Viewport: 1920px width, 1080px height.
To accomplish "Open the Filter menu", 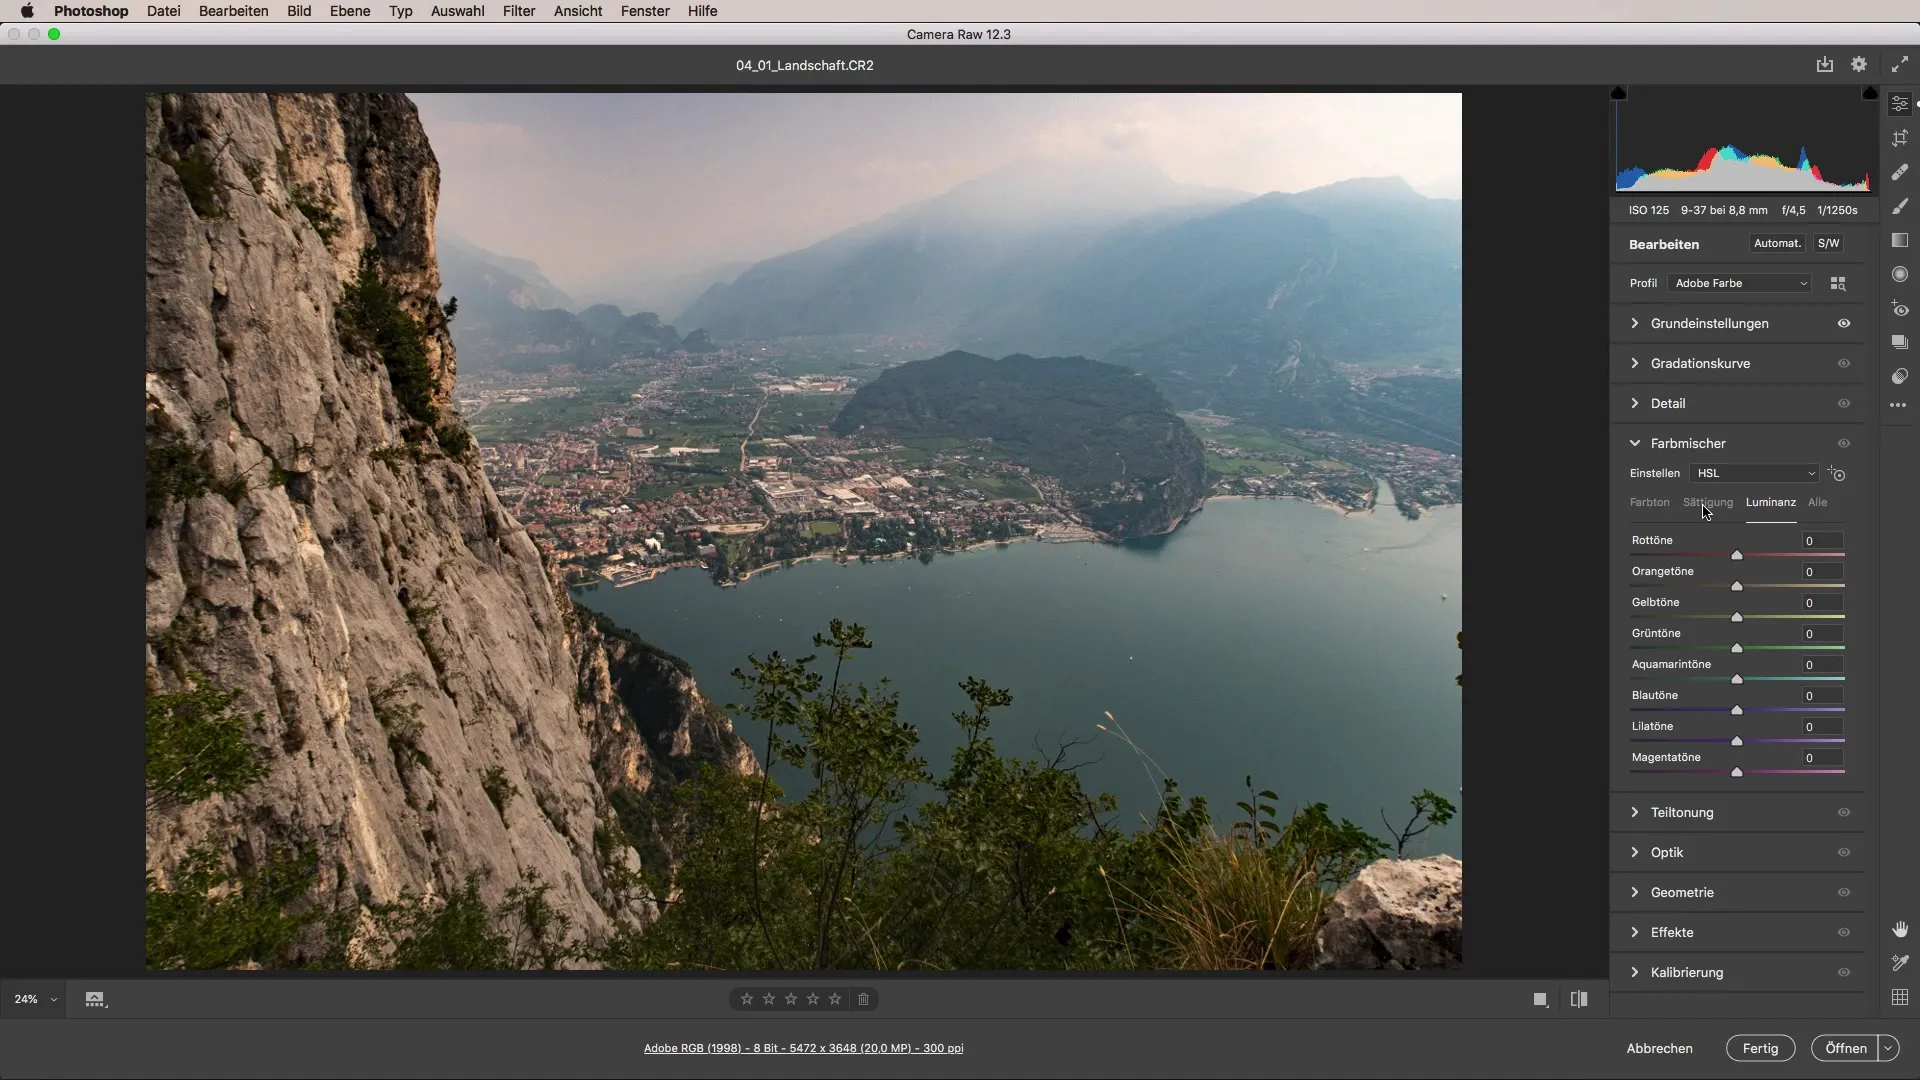I will tap(518, 11).
